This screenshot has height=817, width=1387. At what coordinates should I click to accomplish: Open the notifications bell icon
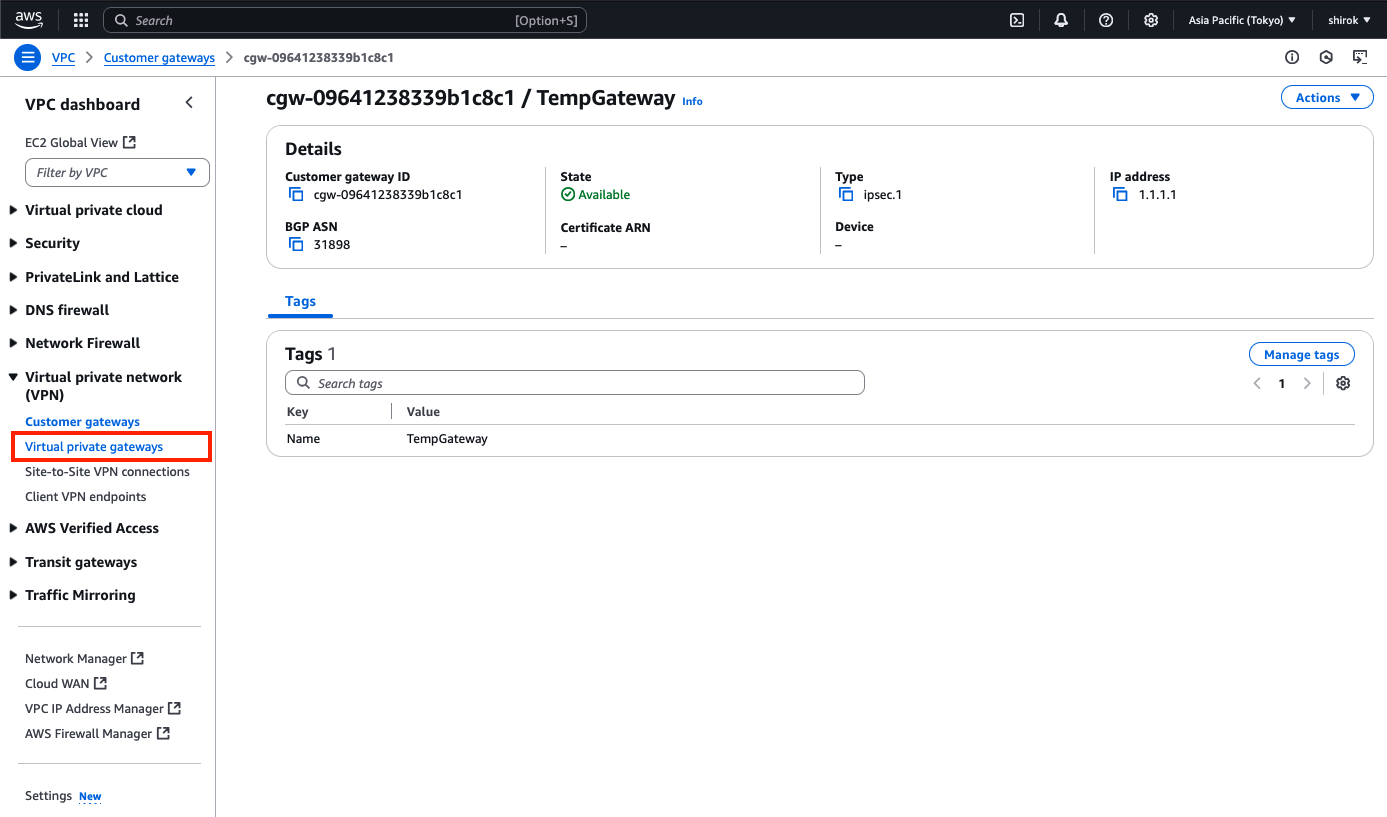pyautogui.click(x=1061, y=20)
